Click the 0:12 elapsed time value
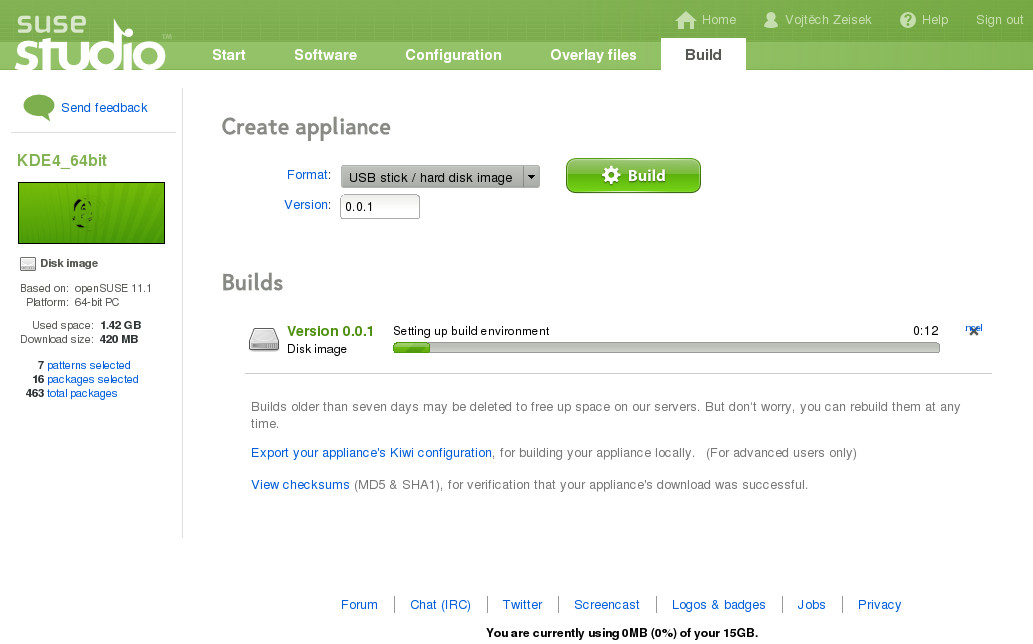This screenshot has height=644, width=1033. pyautogui.click(x=926, y=331)
